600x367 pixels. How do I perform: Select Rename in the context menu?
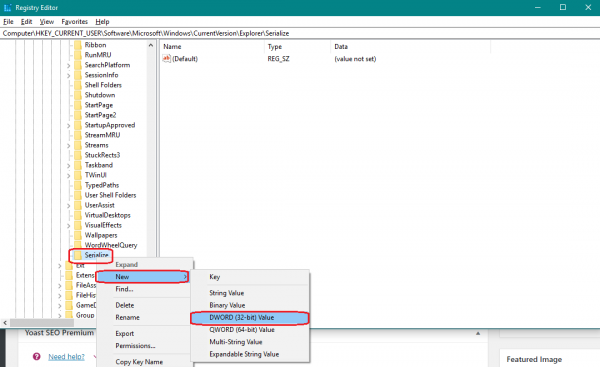pyautogui.click(x=144, y=317)
